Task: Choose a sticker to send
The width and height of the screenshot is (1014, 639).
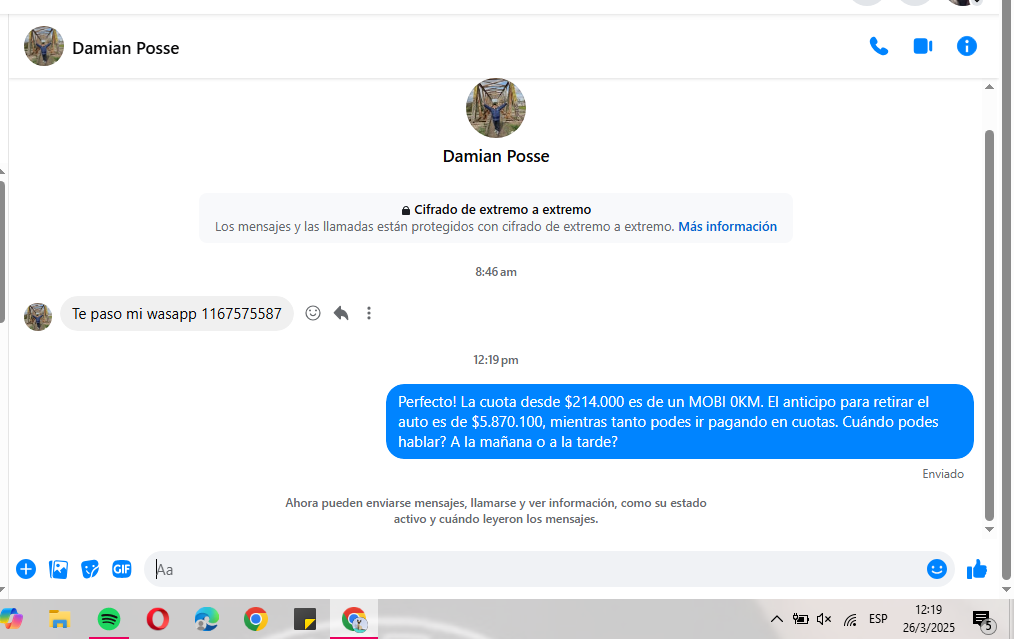Action: 90,569
